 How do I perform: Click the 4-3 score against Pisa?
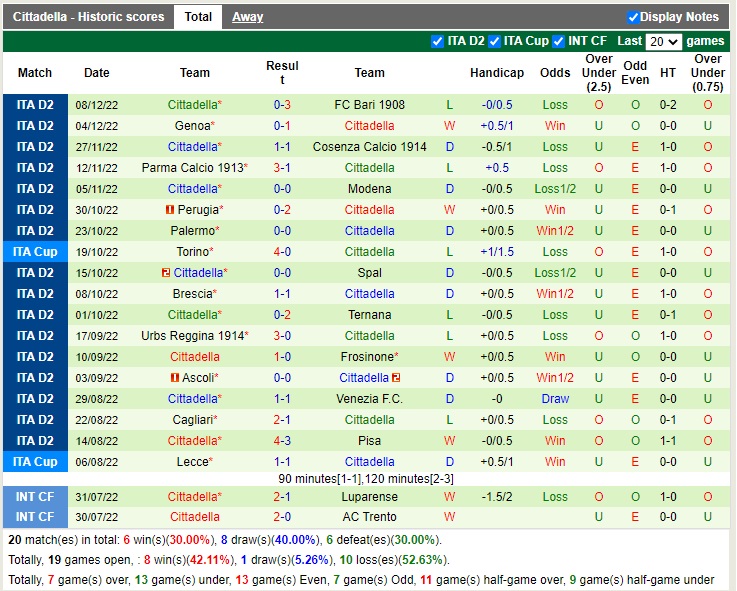tap(282, 441)
